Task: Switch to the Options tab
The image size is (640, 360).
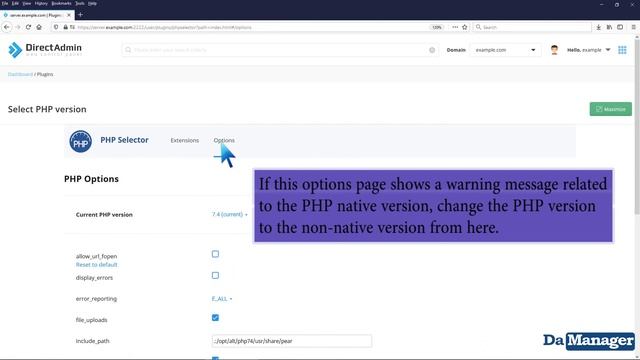Action: [x=224, y=140]
